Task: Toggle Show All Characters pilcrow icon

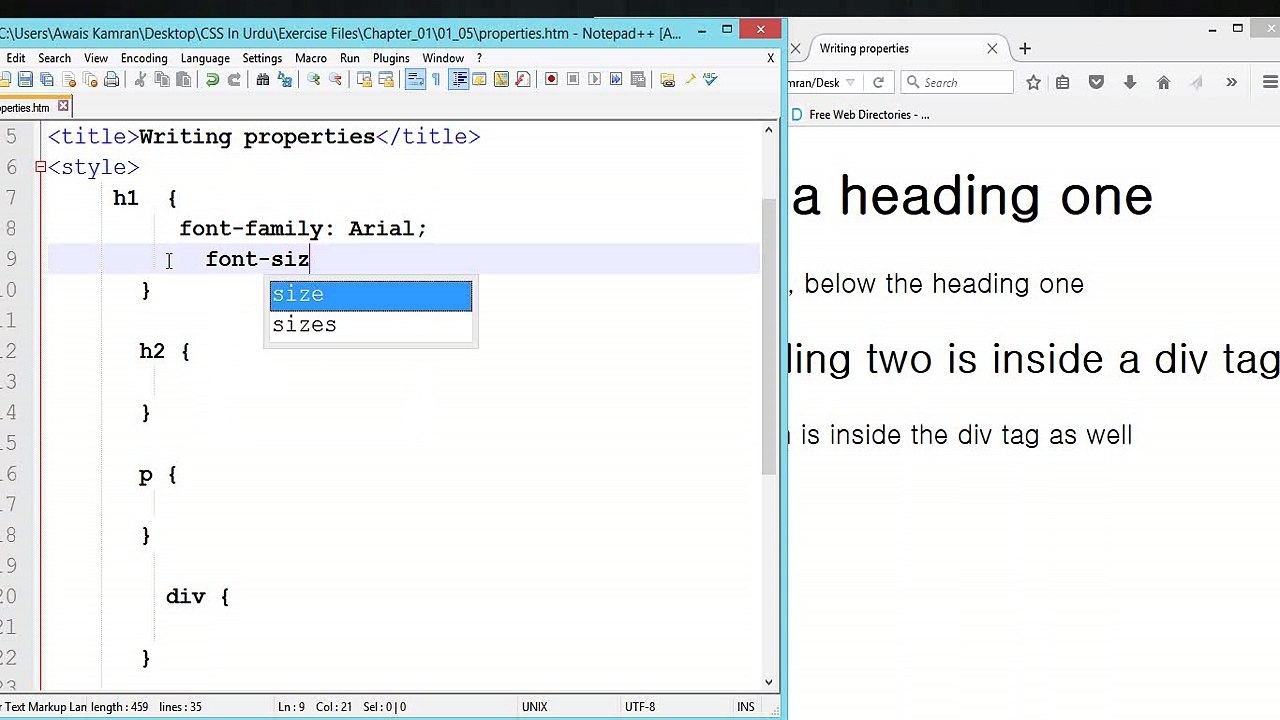Action: tap(436, 79)
